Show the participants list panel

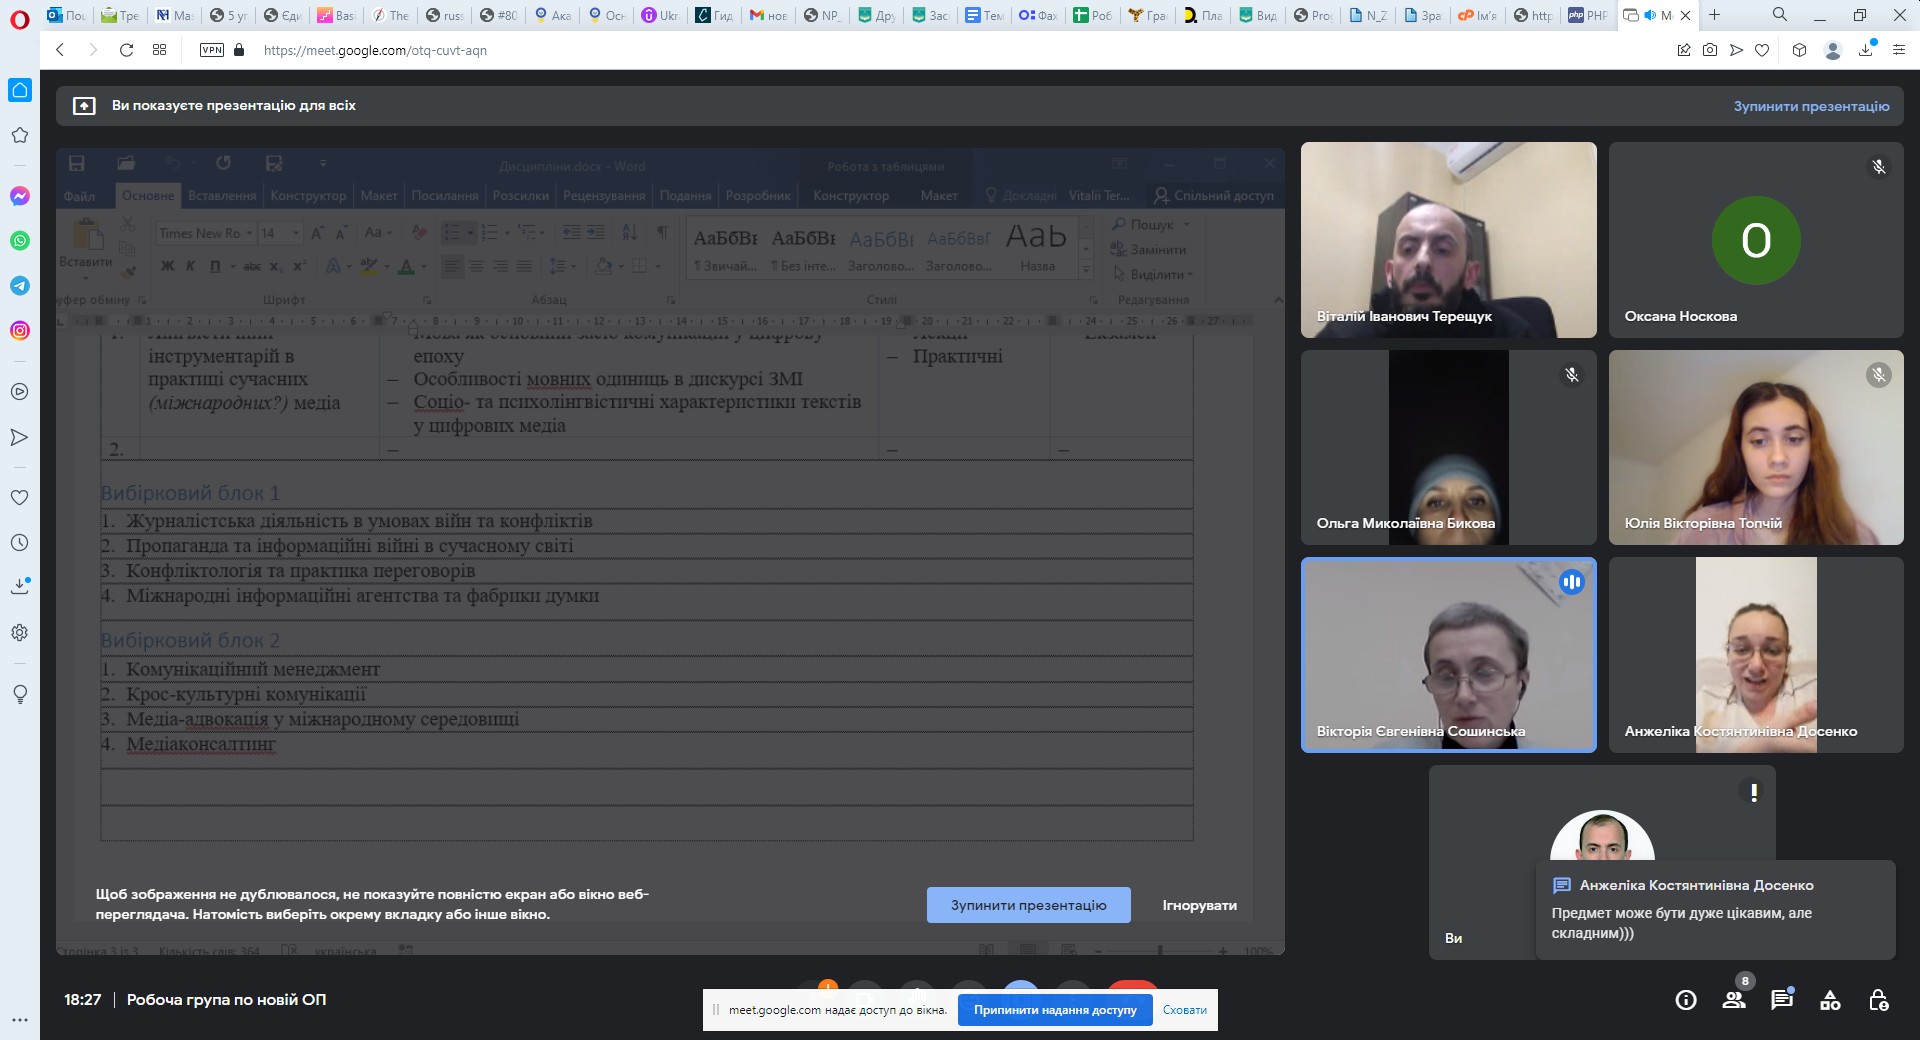[1734, 1000]
